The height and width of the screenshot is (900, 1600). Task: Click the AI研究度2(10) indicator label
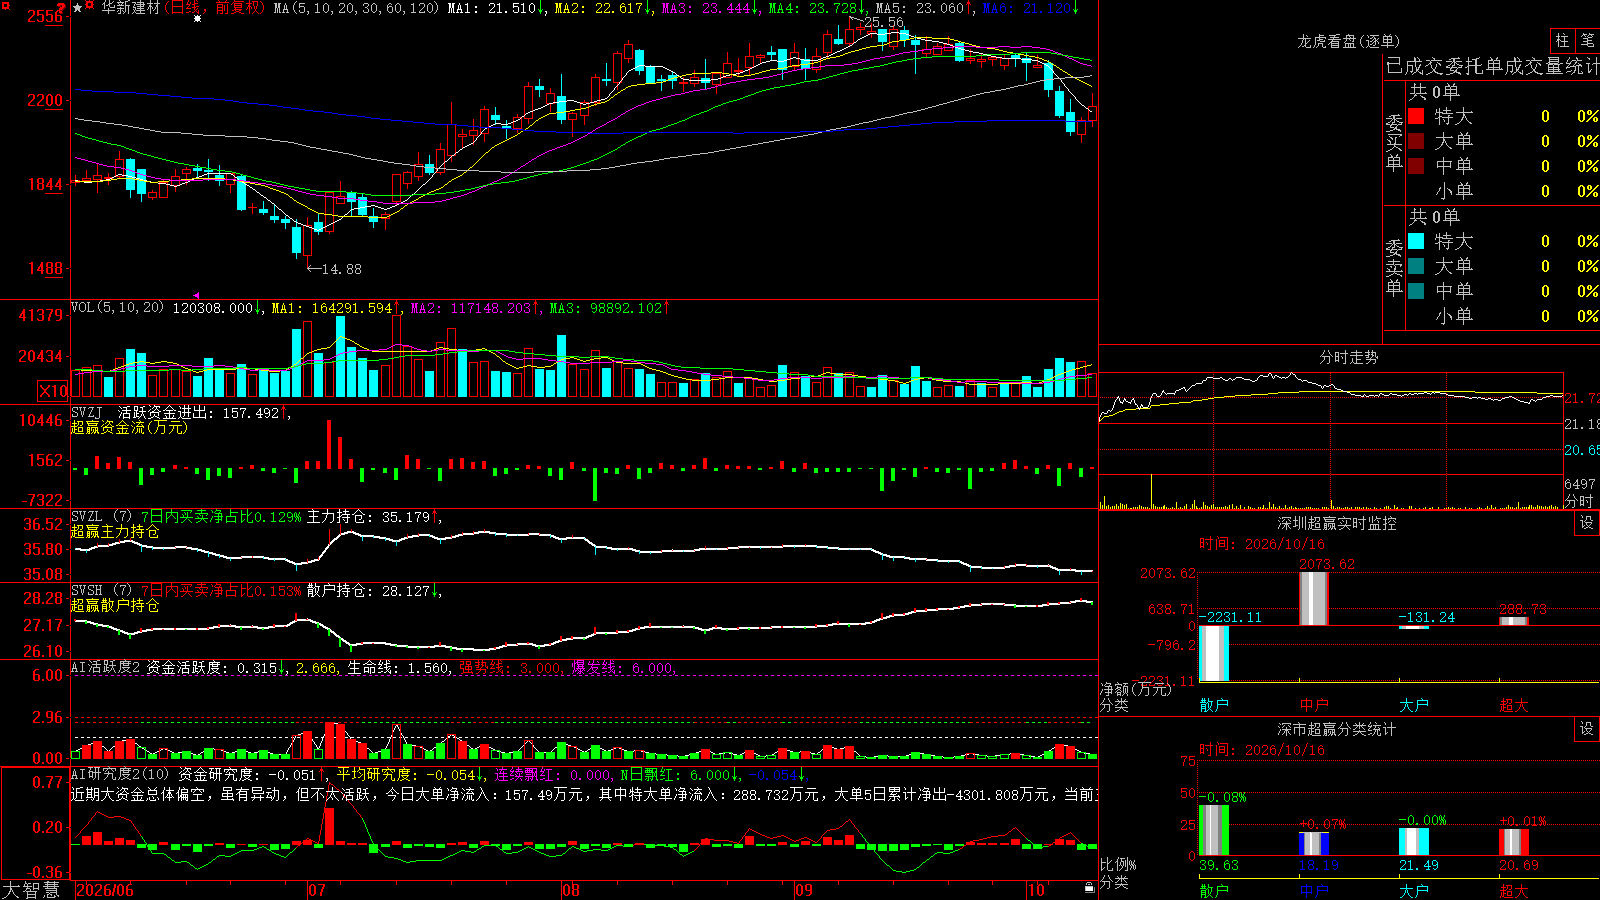[120, 774]
